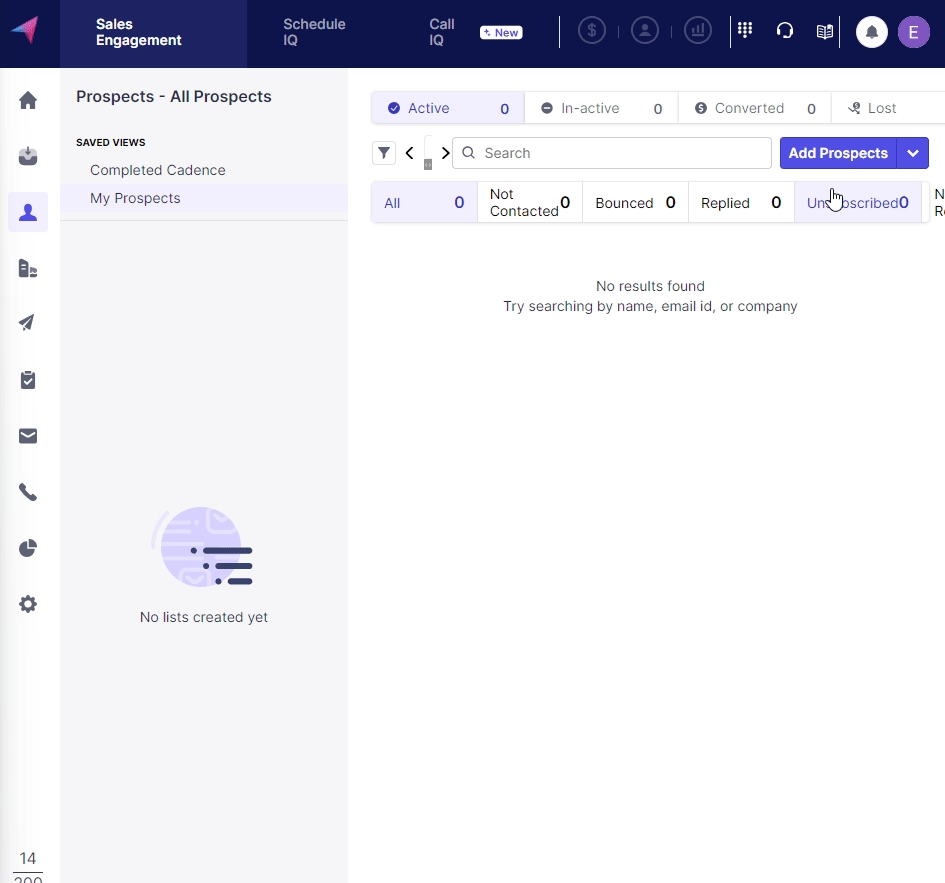Screen dimensions: 945x883
Task: Click the Prospects person icon in sidebar
Action: click(28, 212)
